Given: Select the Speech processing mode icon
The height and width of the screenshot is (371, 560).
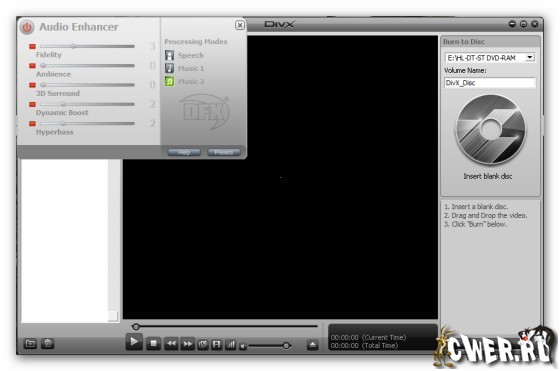Looking at the screenshot, I should 170,55.
